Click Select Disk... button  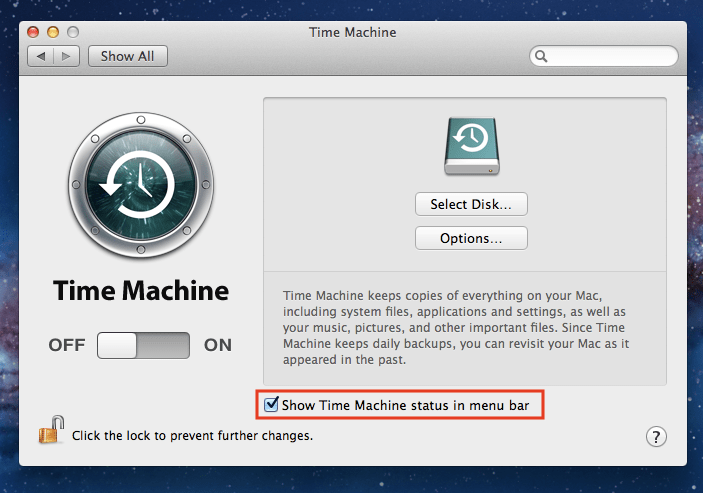471,204
